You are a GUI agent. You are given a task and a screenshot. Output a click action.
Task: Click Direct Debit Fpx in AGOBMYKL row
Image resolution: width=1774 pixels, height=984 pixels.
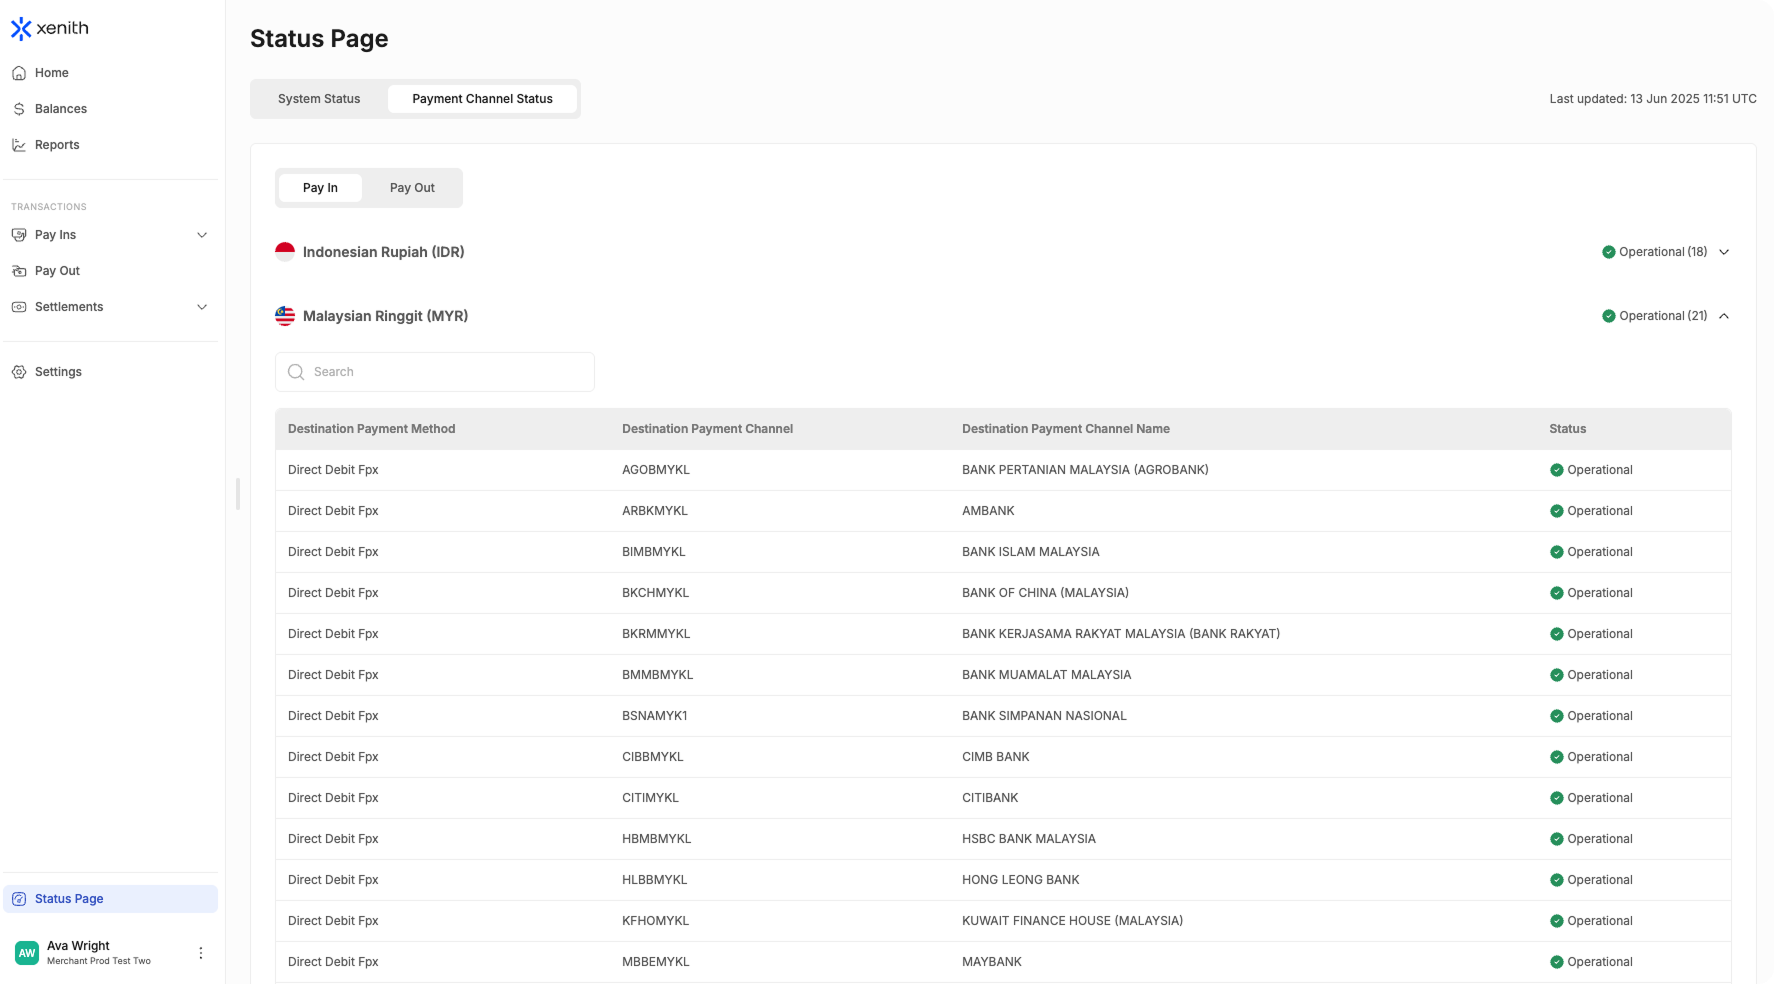pos(333,470)
